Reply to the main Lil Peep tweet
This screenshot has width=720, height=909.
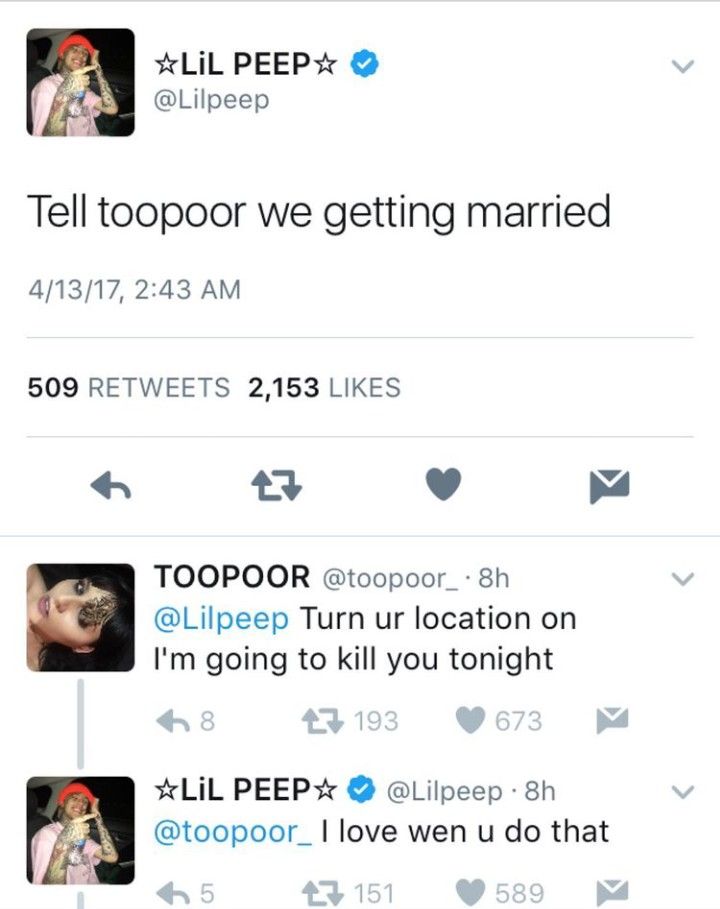click(111, 485)
